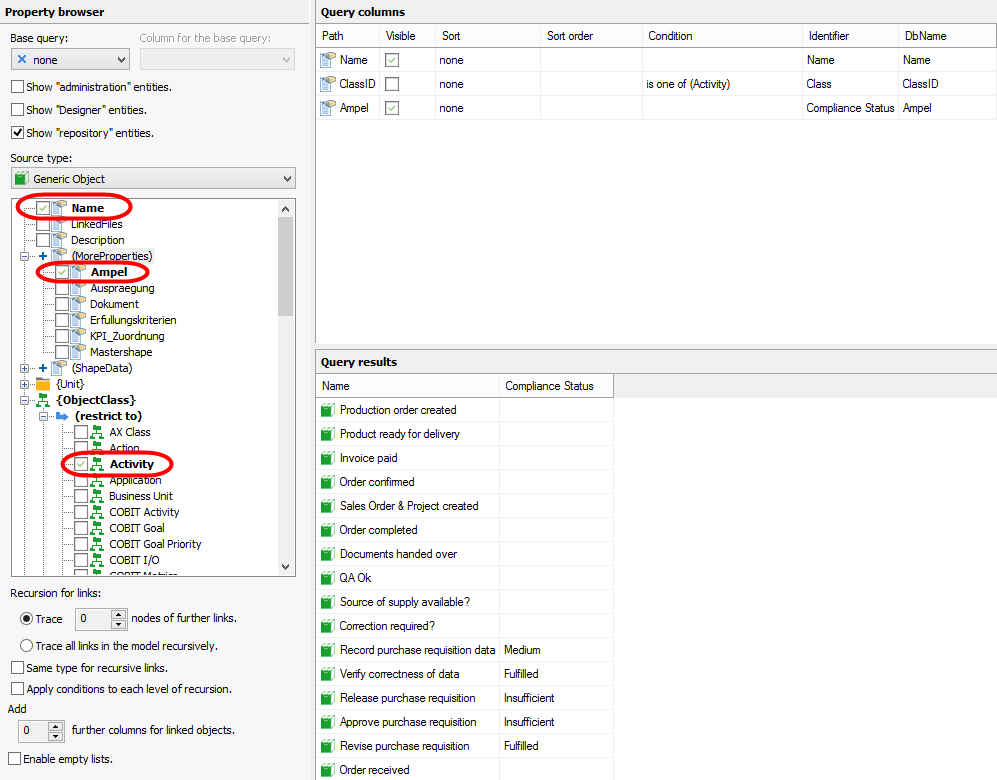This screenshot has width=997, height=780.
Task: Select the 'is one of (Activity)' condition cell
Action: click(x=722, y=84)
